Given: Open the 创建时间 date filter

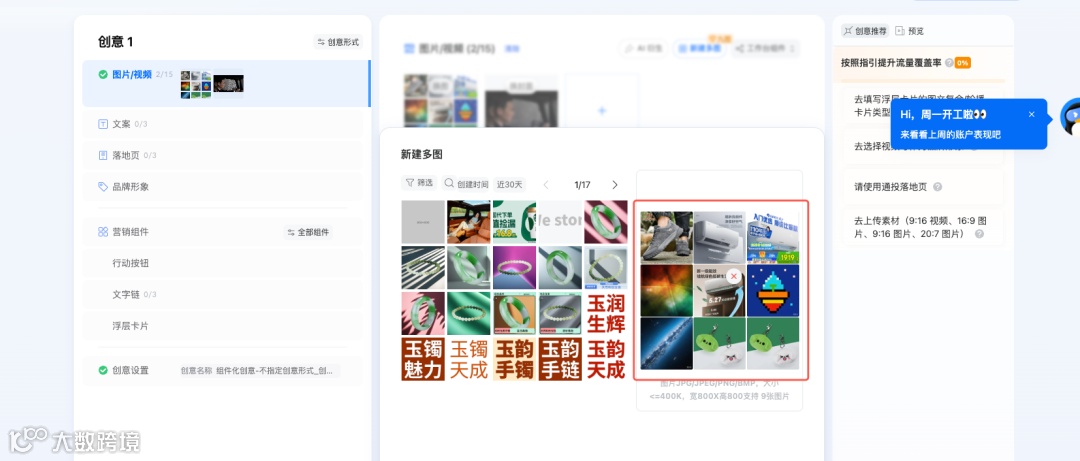Looking at the screenshot, I should [472, 184].
